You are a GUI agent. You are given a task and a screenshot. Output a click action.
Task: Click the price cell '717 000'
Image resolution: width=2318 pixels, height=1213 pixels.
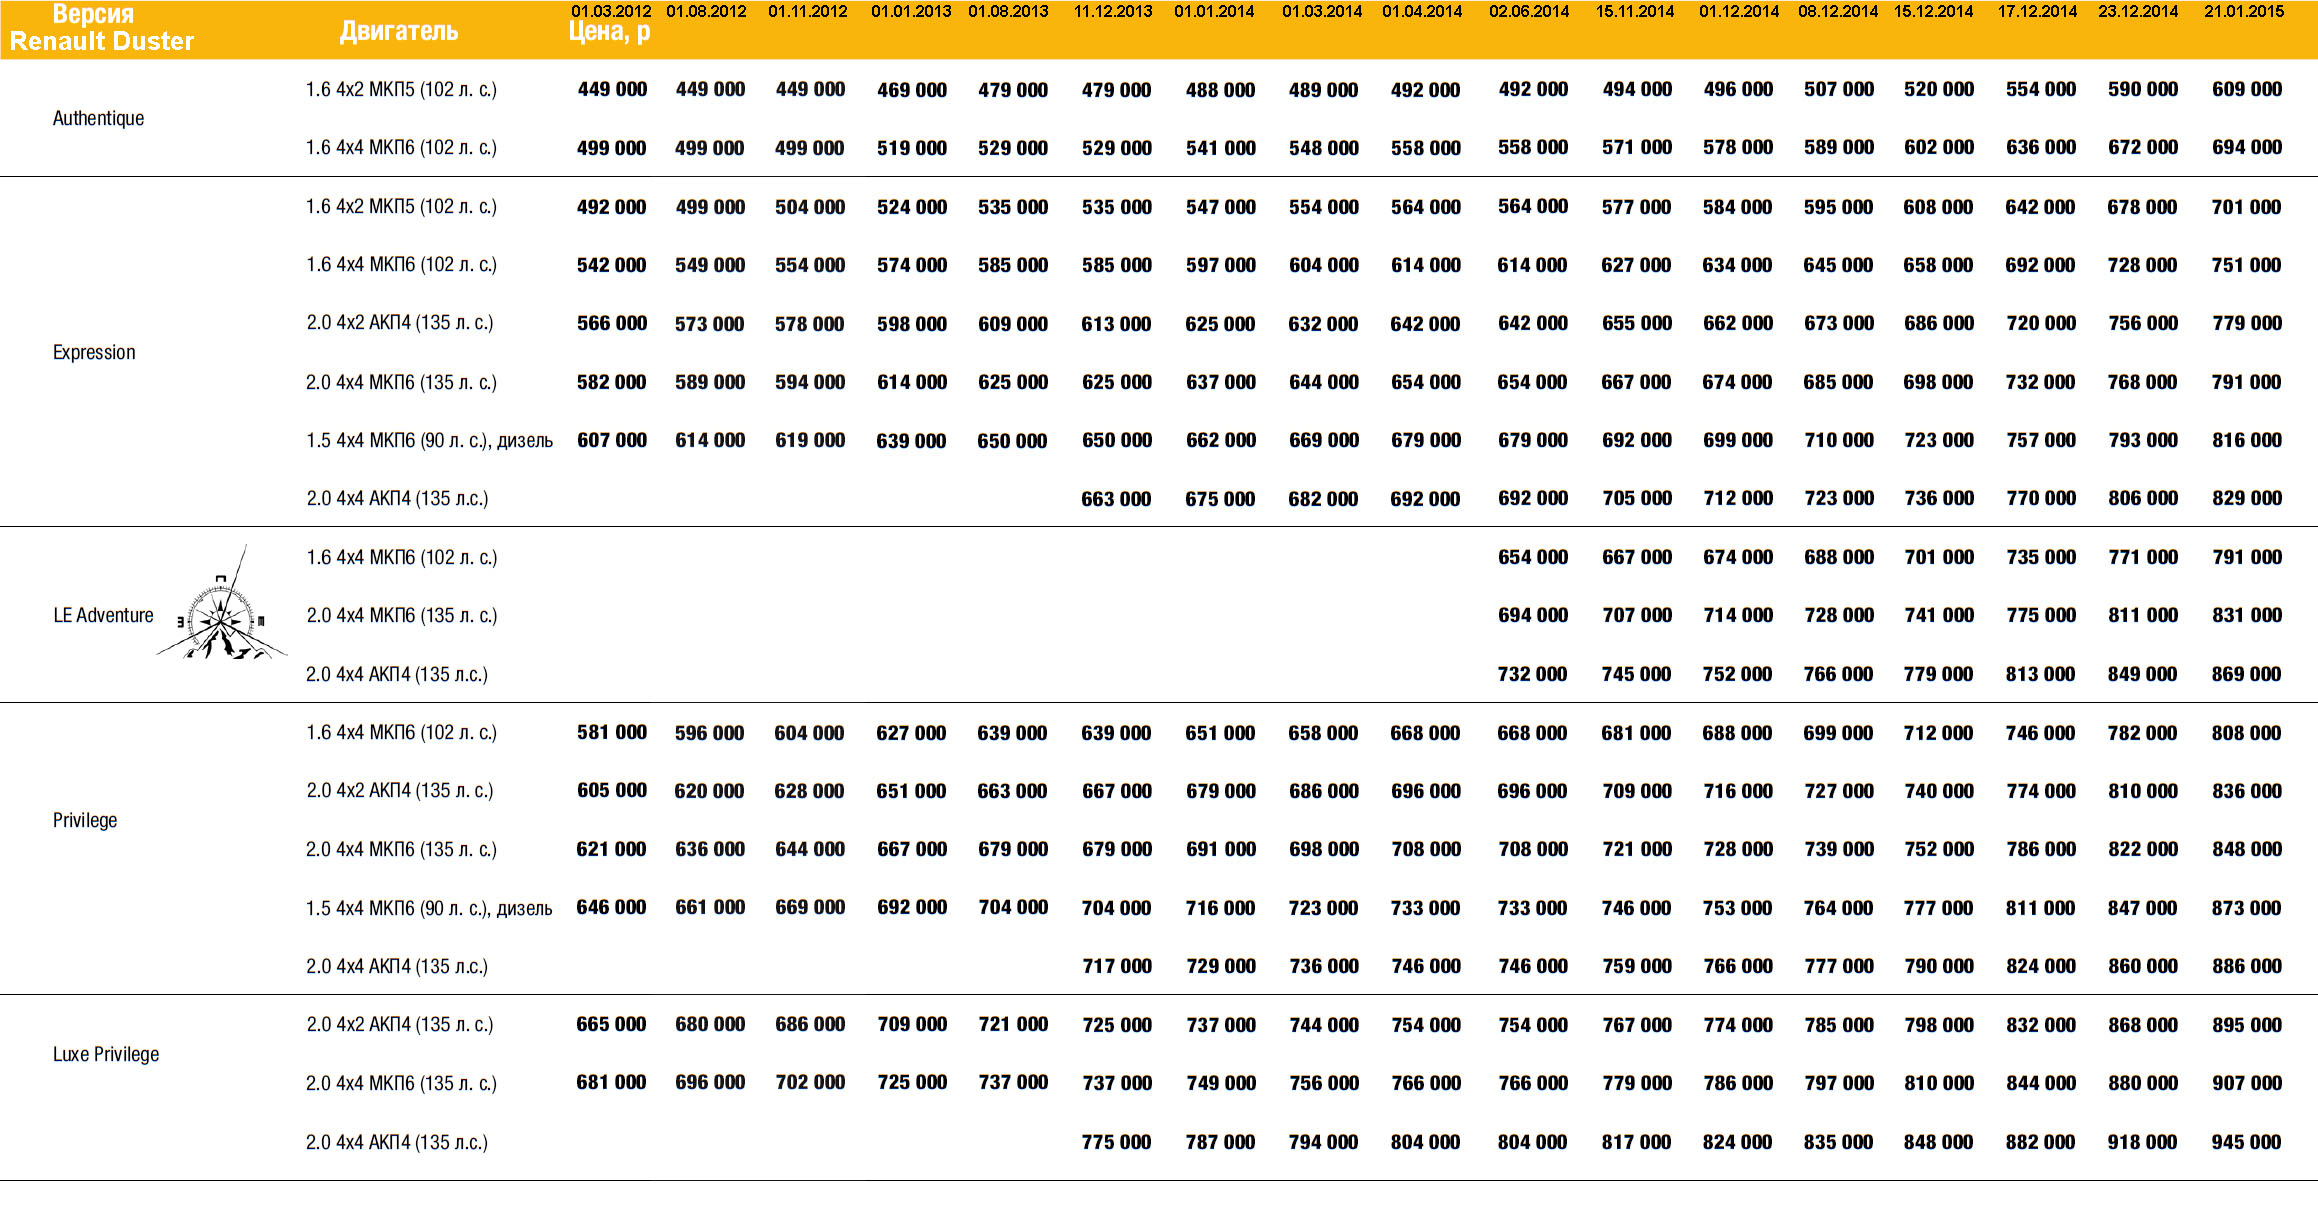tap(1117, 966)
